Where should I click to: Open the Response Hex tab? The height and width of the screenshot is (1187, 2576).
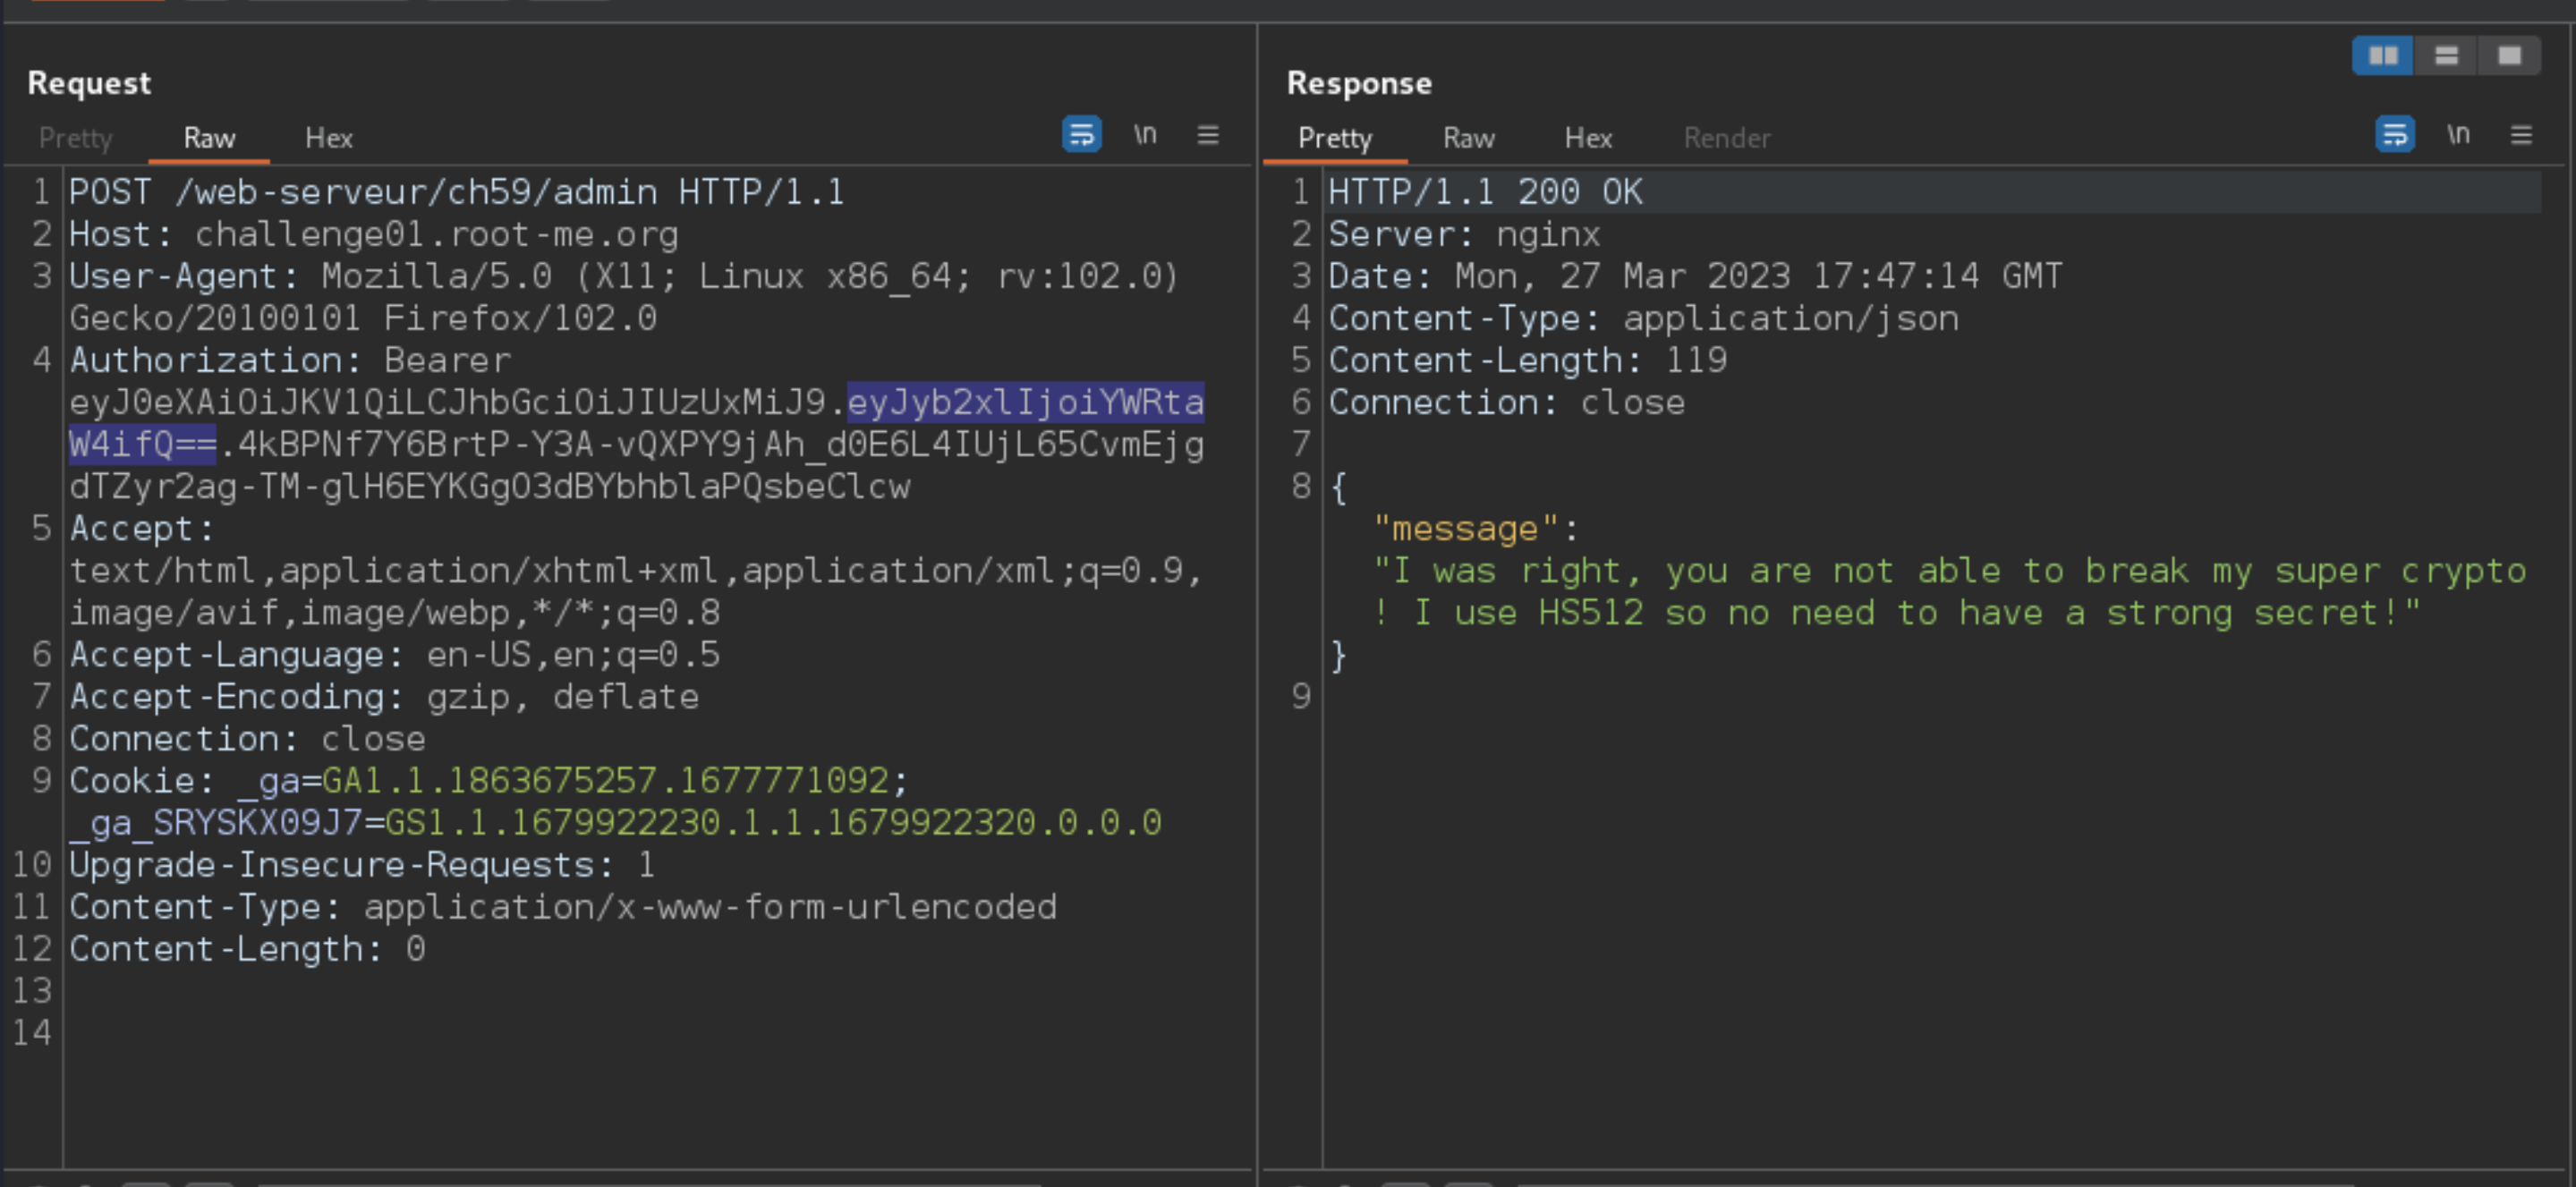click(1588, 138)
